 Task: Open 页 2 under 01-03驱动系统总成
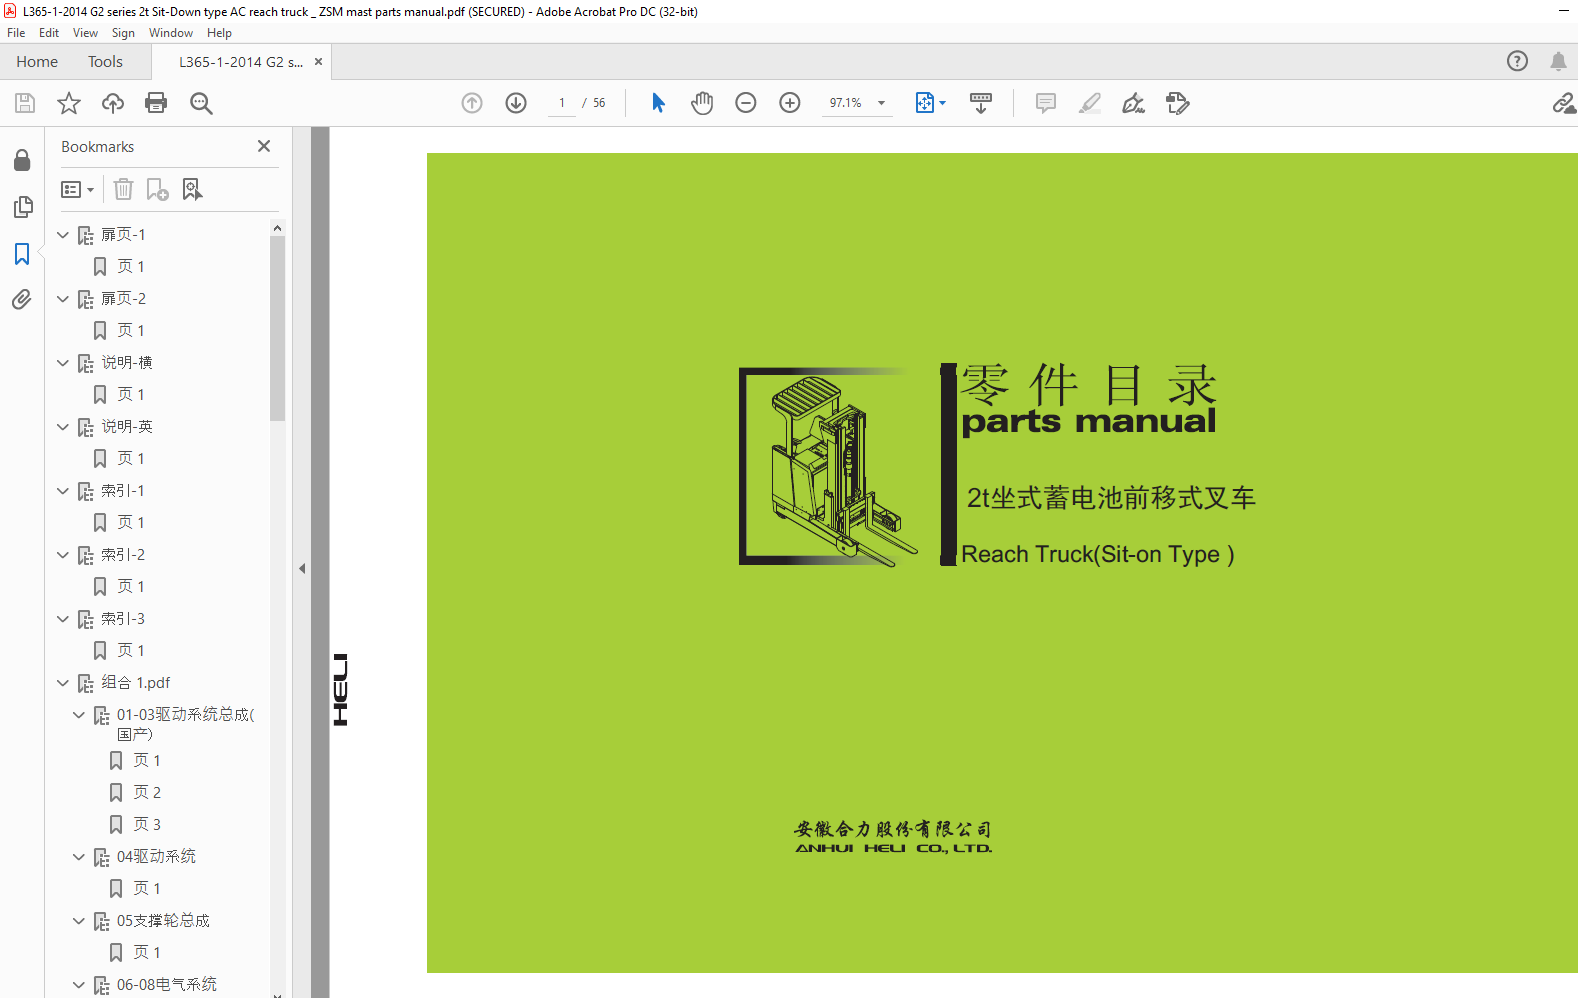[147, 793]
